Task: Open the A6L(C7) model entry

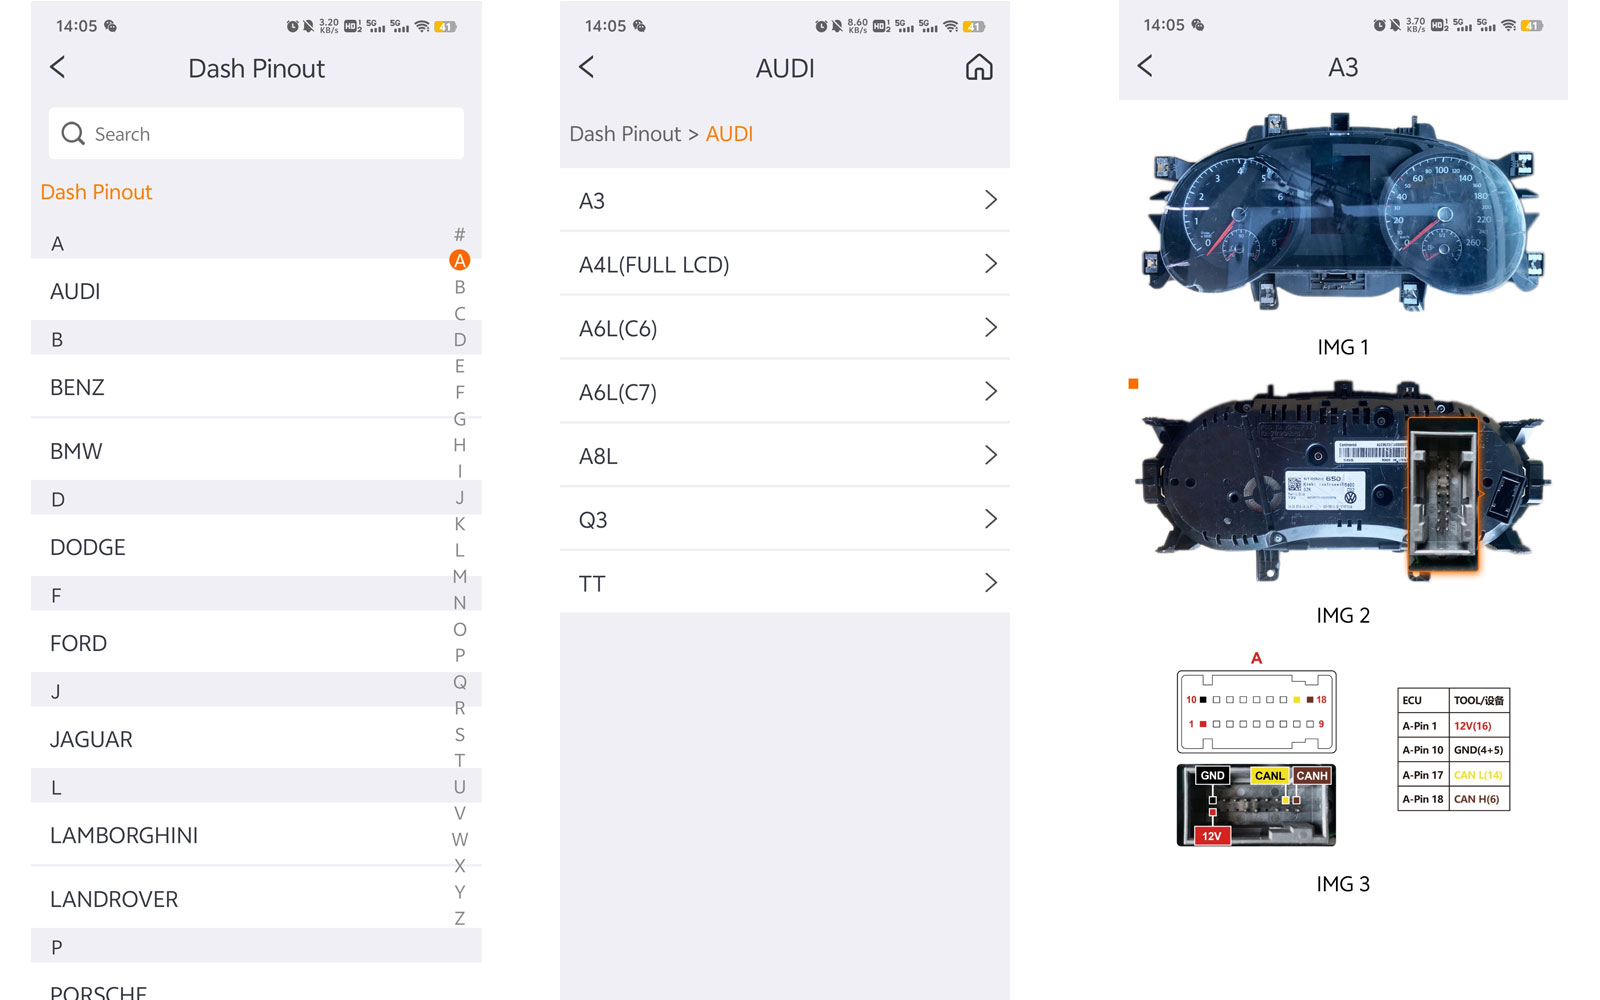Action: (618, 392)
